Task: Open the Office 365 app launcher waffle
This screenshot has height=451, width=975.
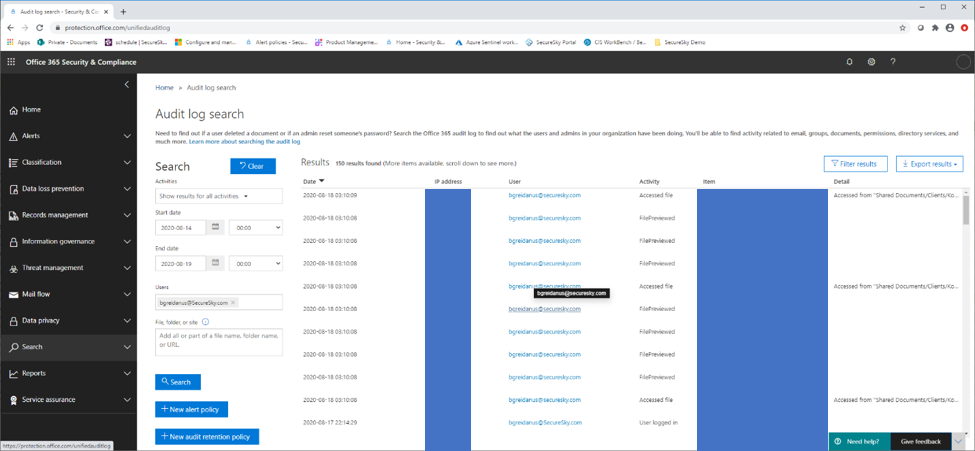Action: point(11,62)
